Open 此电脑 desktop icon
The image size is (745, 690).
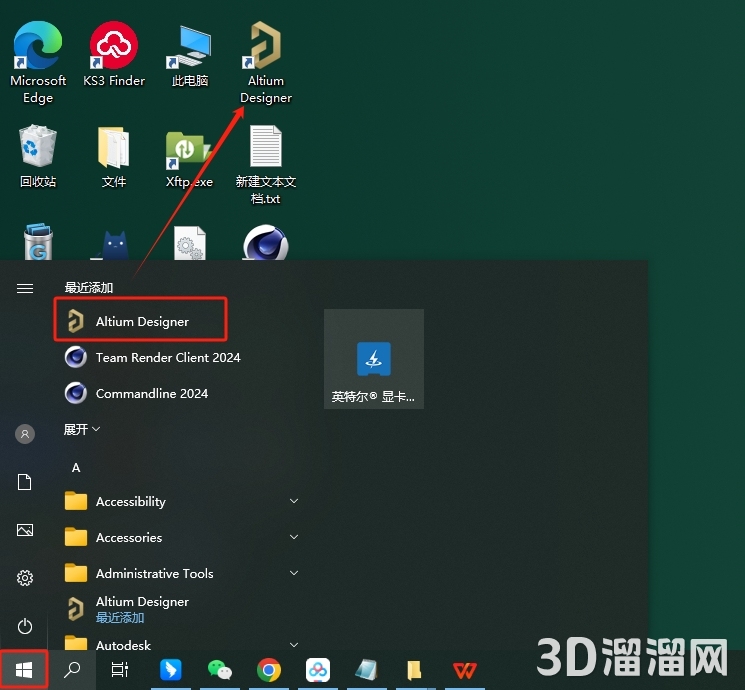pos(190,56)
